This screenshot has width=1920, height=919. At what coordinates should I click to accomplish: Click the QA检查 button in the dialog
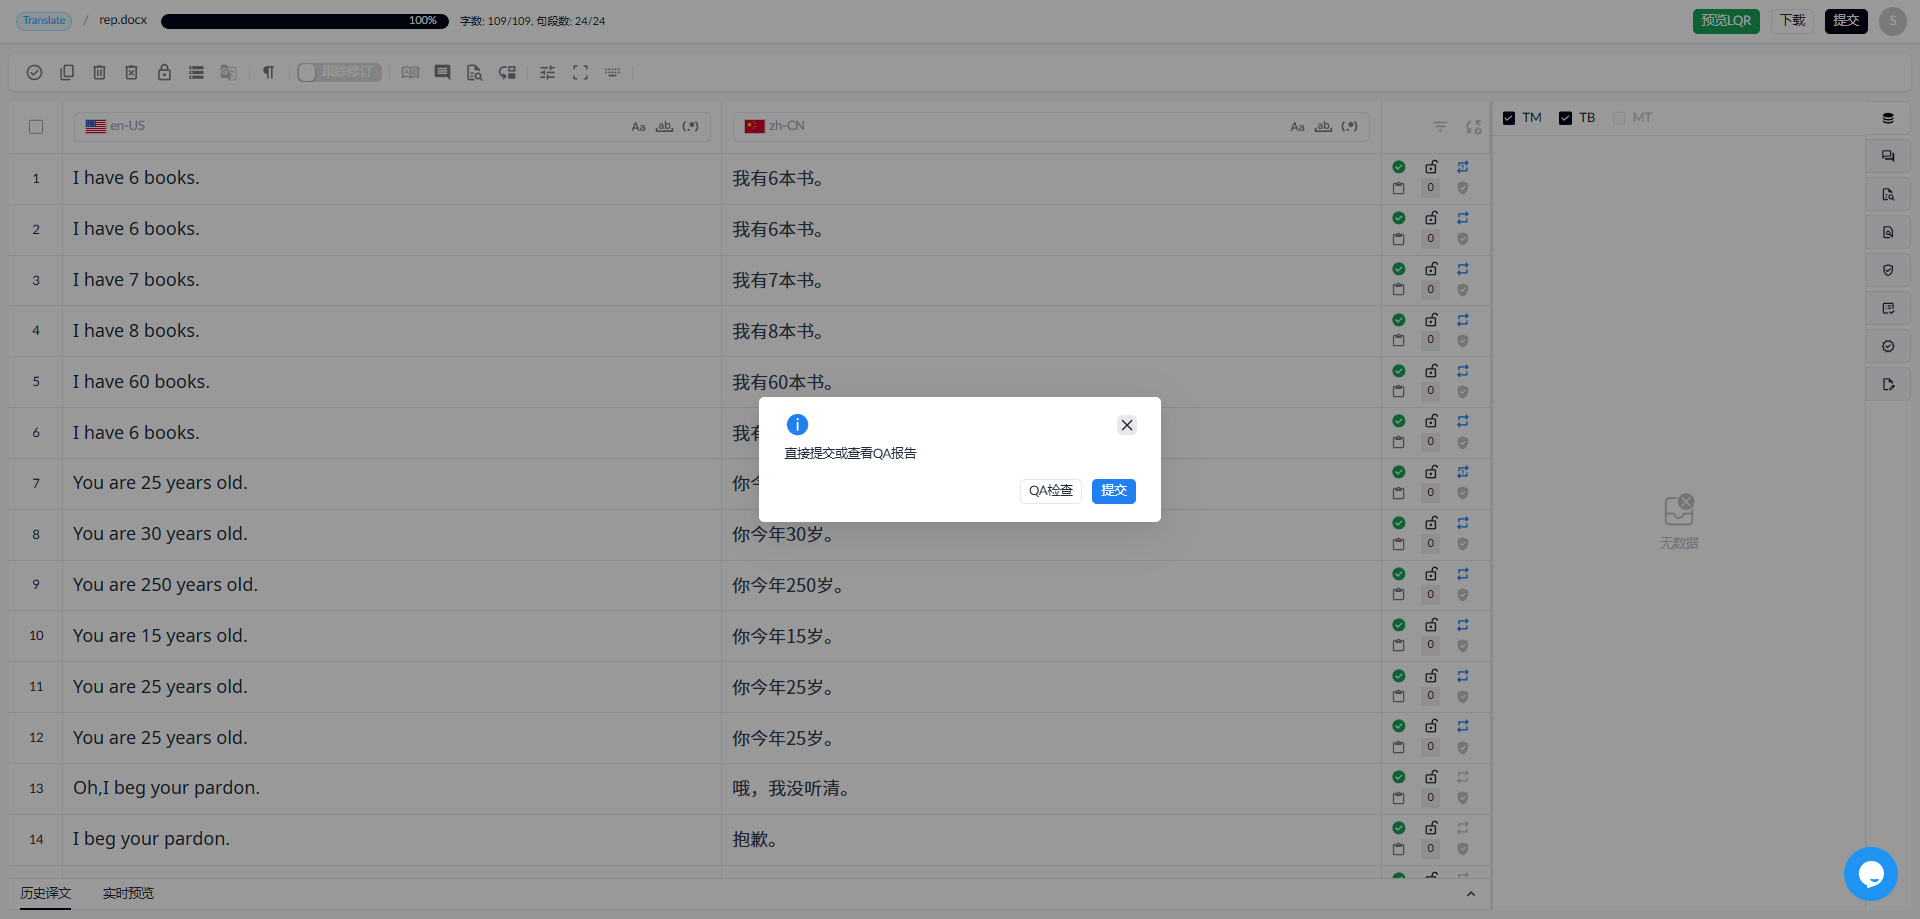point(1050,491)
